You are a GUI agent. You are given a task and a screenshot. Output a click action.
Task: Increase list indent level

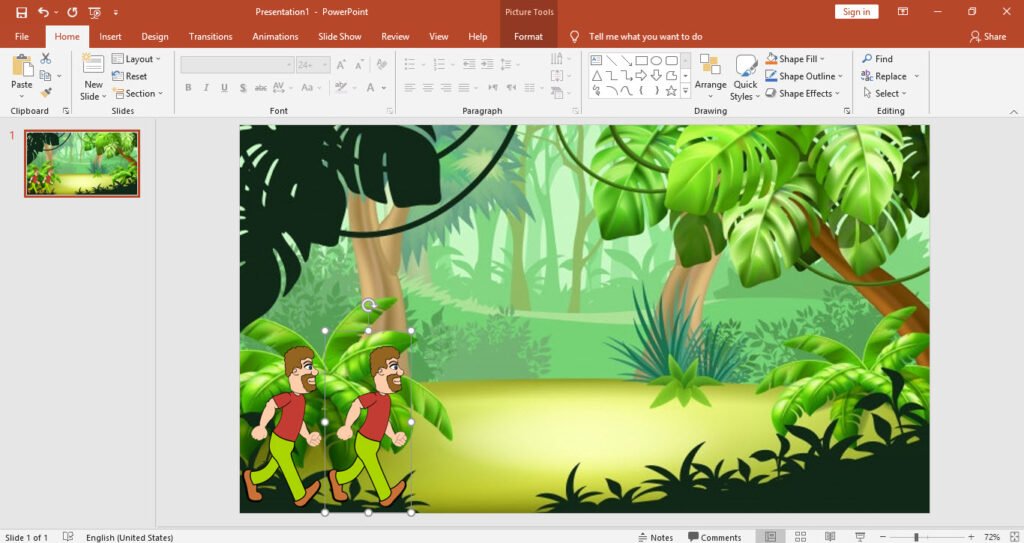click(487, 64)
